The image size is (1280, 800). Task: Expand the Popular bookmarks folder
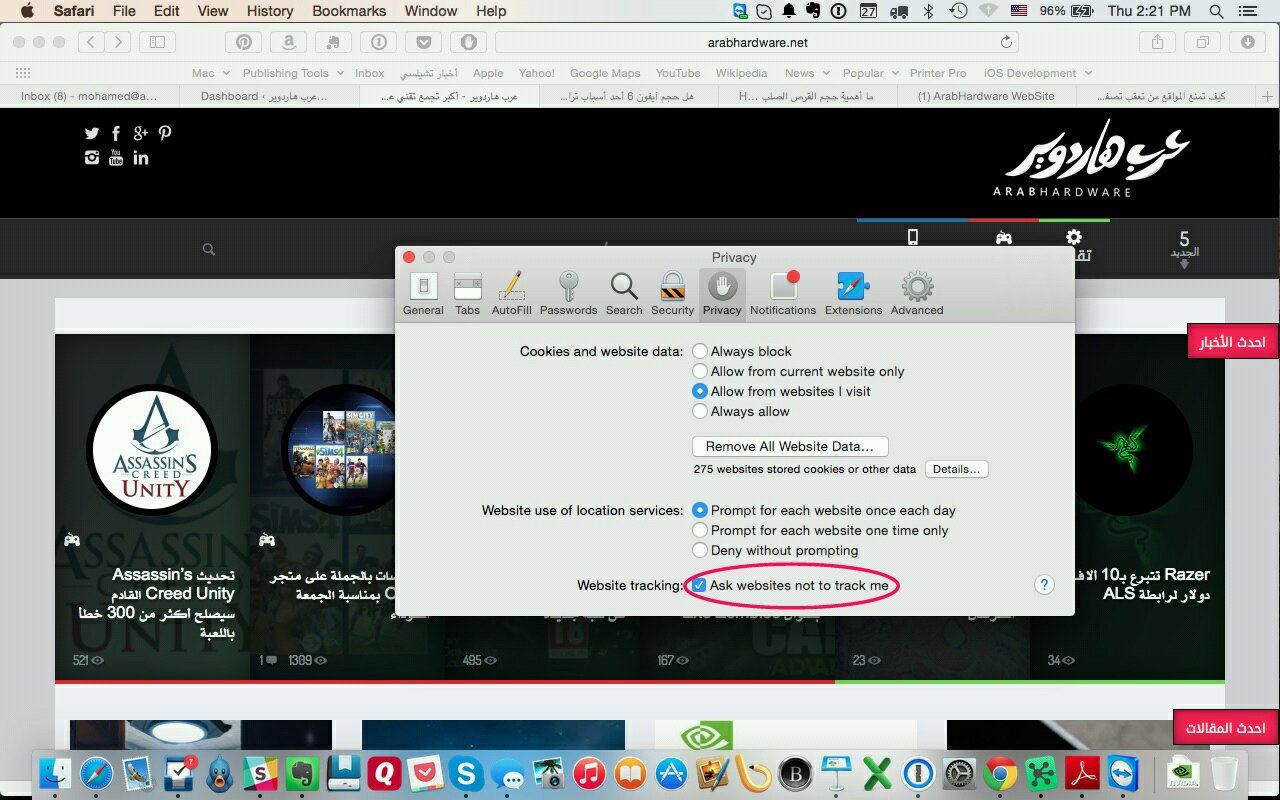(x=870, y=73)
